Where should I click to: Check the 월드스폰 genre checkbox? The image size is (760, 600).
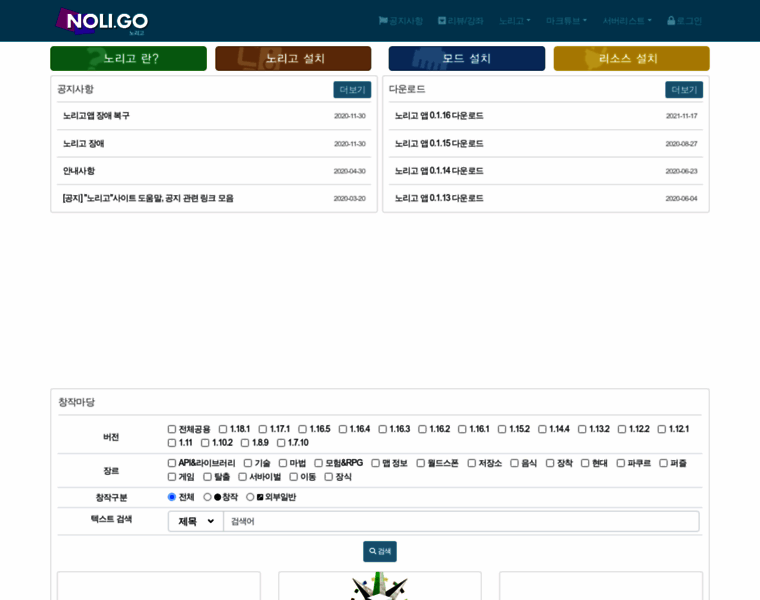click(x=421, y=463)
